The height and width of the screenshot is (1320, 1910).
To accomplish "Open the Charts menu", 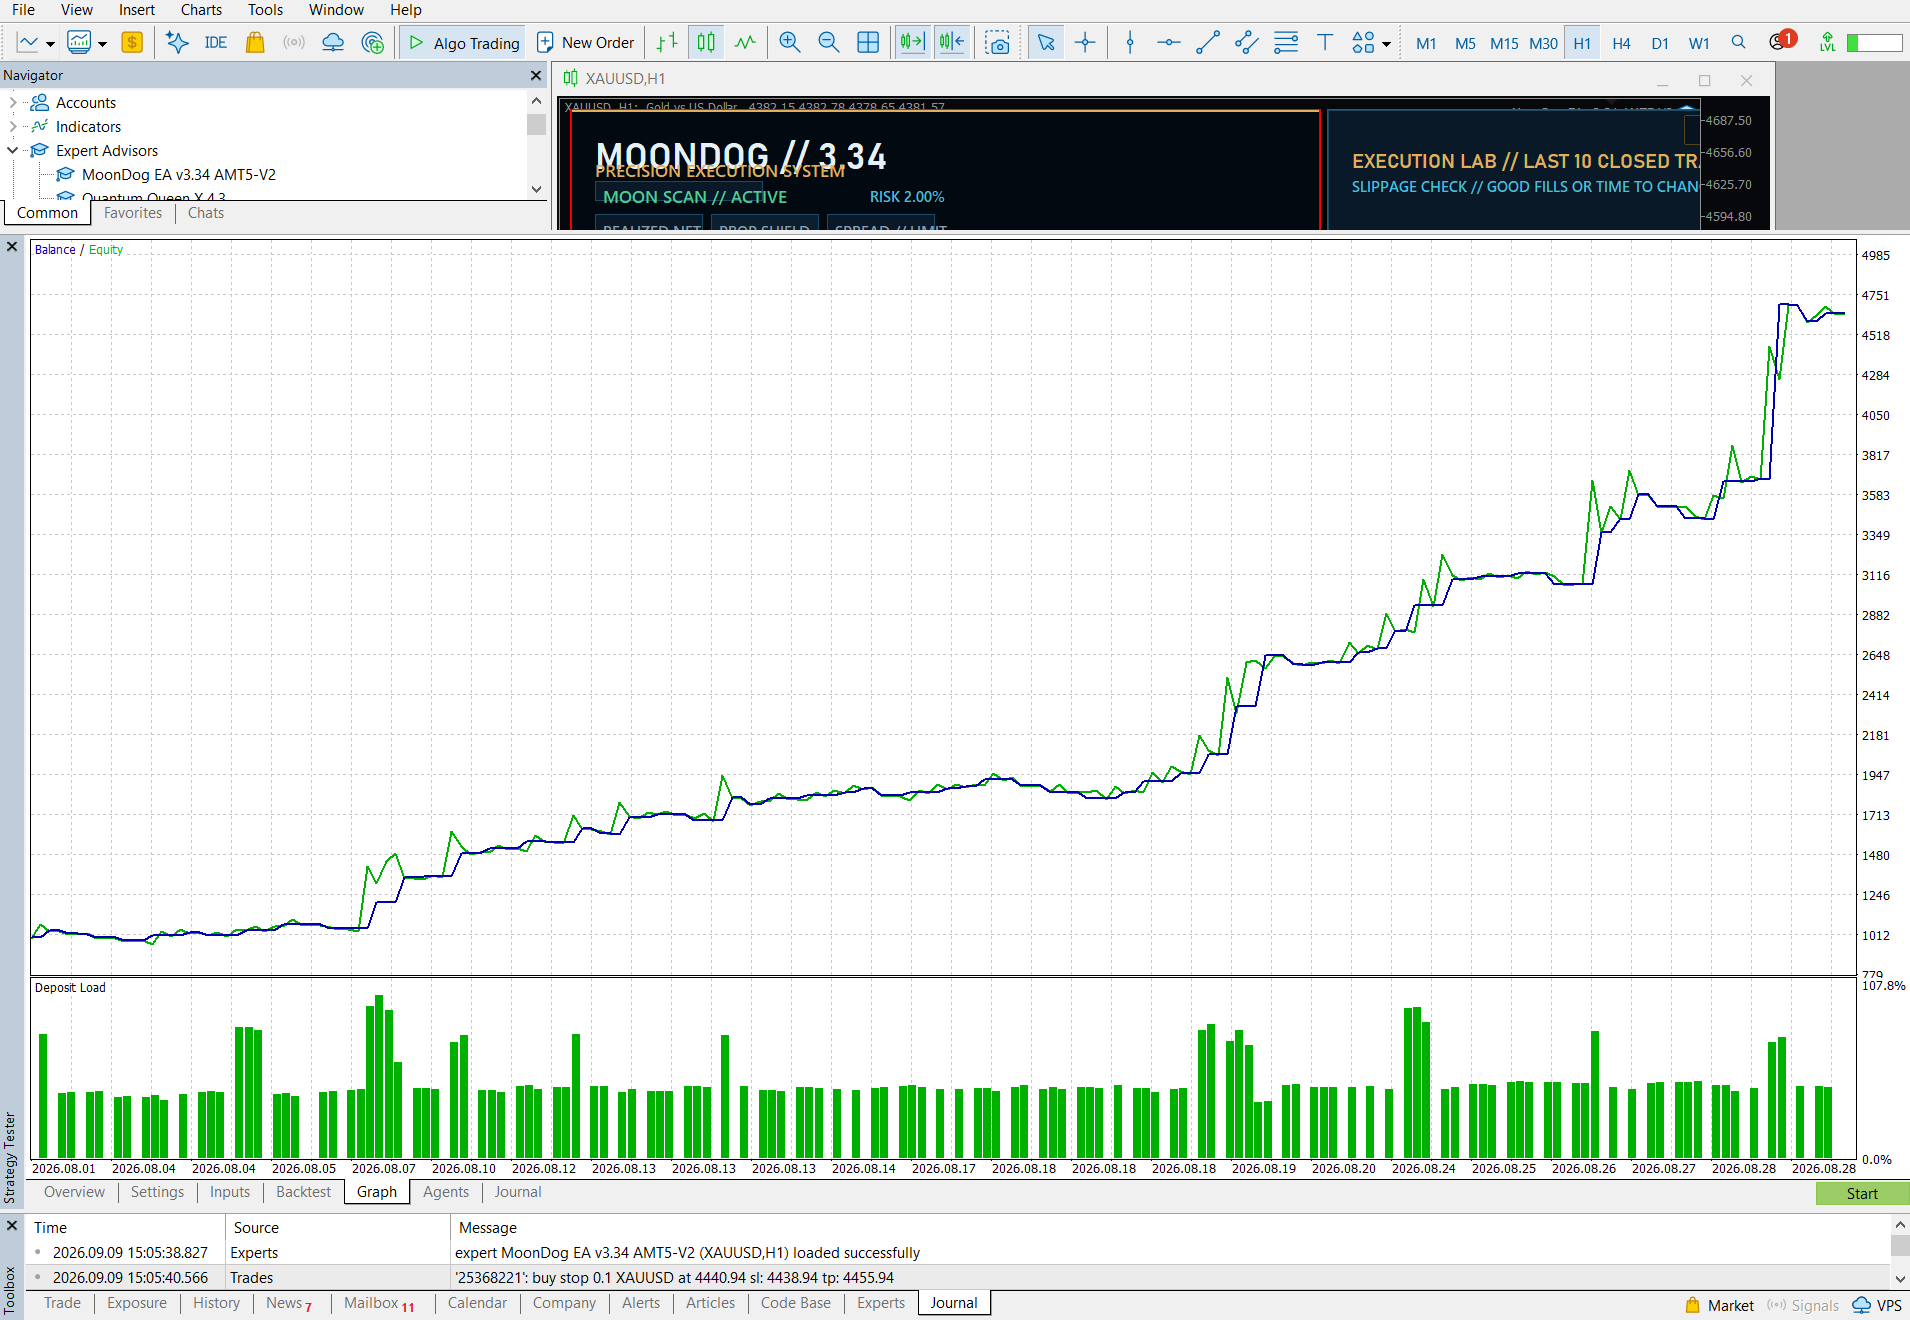I will [201, 10].
